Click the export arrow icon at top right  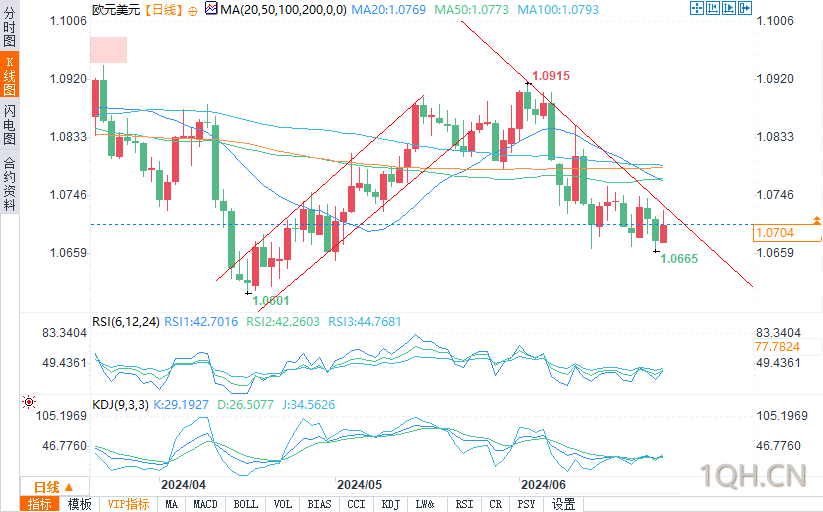[745, 8]
